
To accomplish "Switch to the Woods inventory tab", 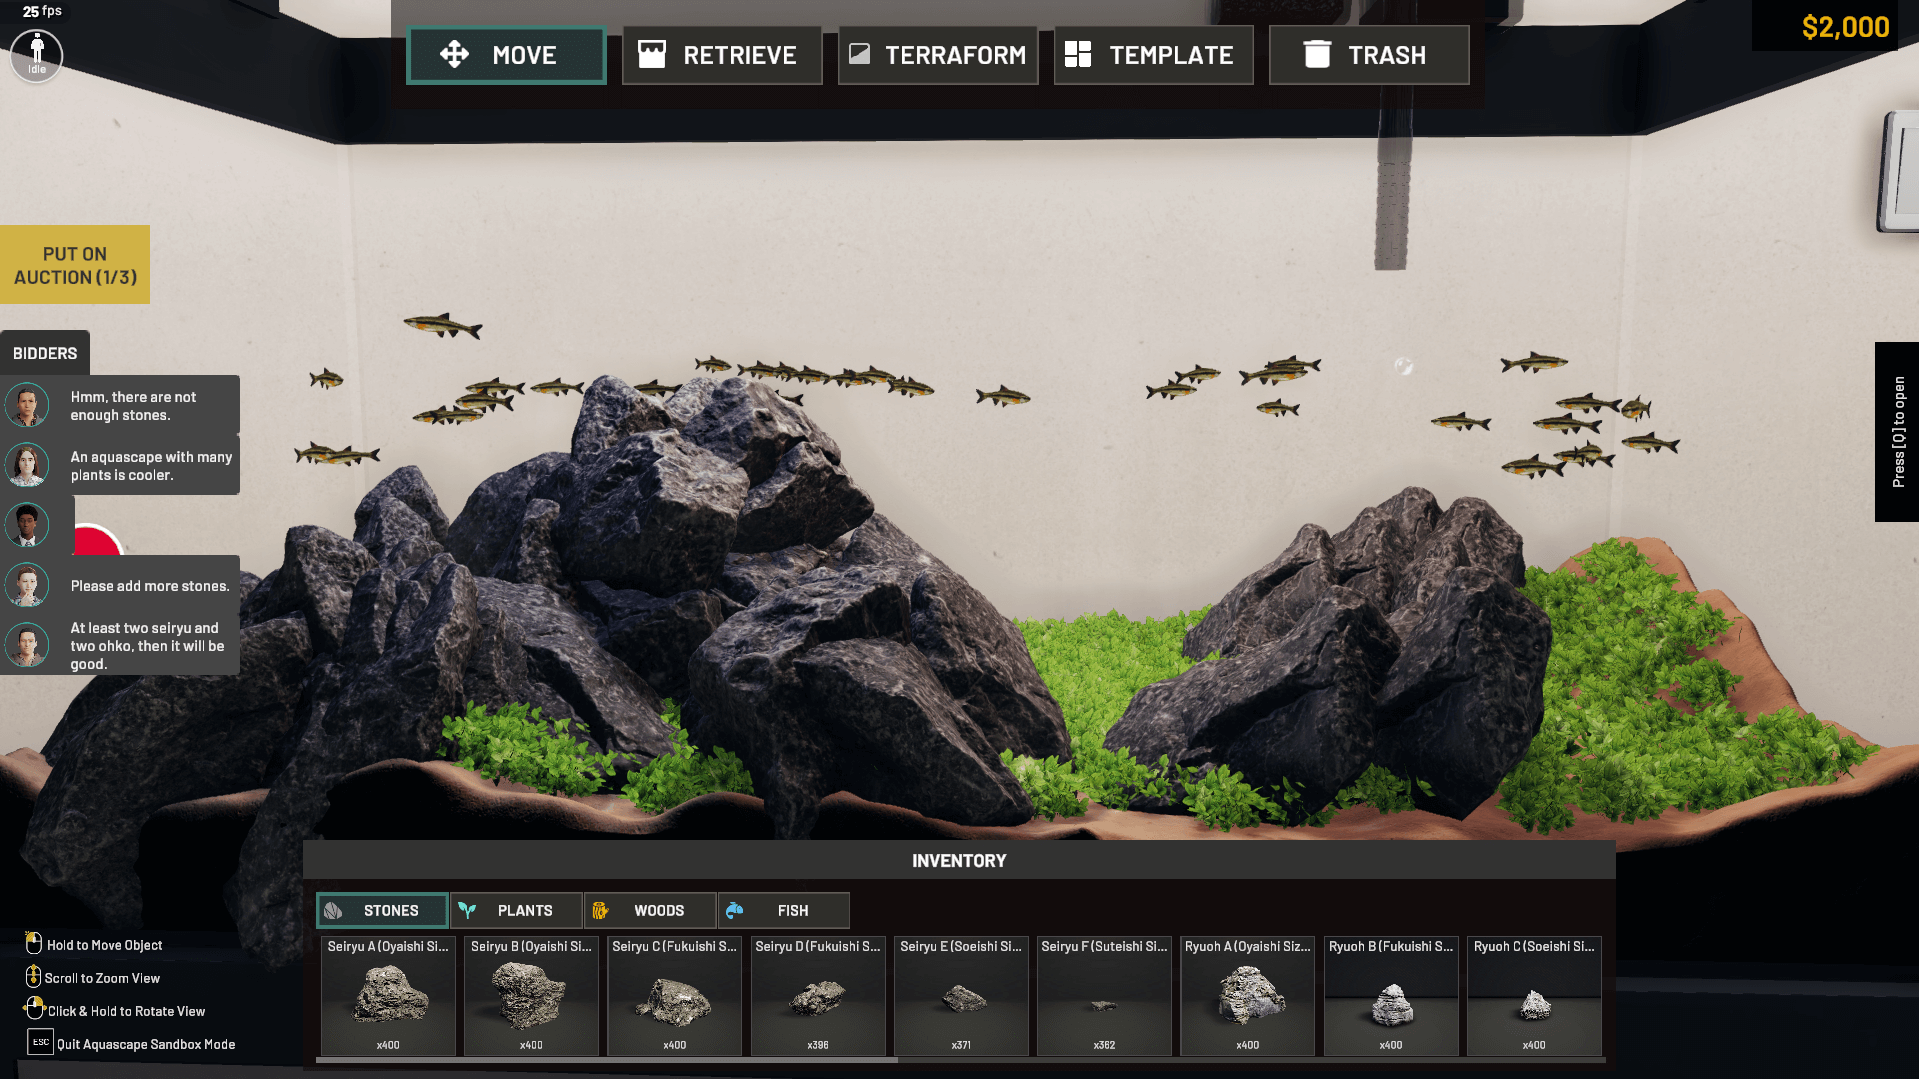I will pyautogui.click(x=650, y=910).
